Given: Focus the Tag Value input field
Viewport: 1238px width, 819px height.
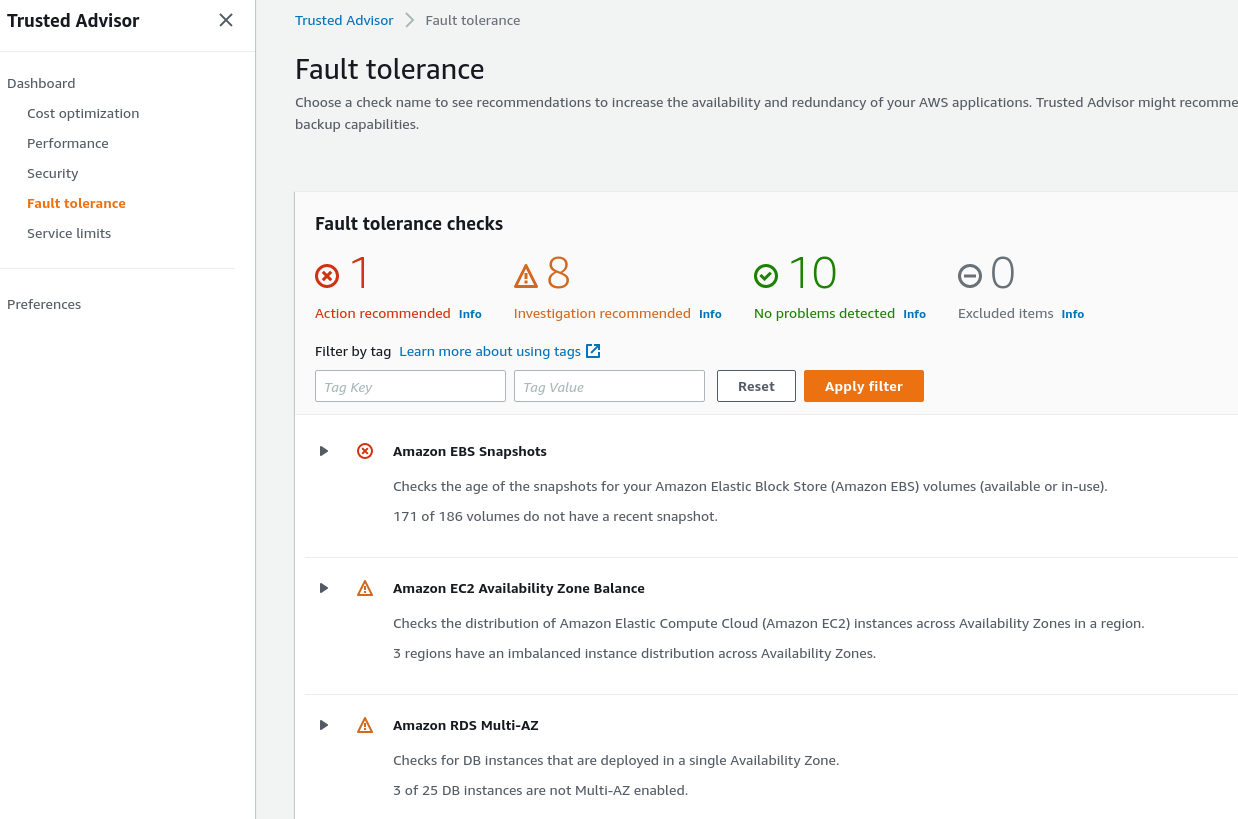Looking at the screenshot, I should [609, 386].
